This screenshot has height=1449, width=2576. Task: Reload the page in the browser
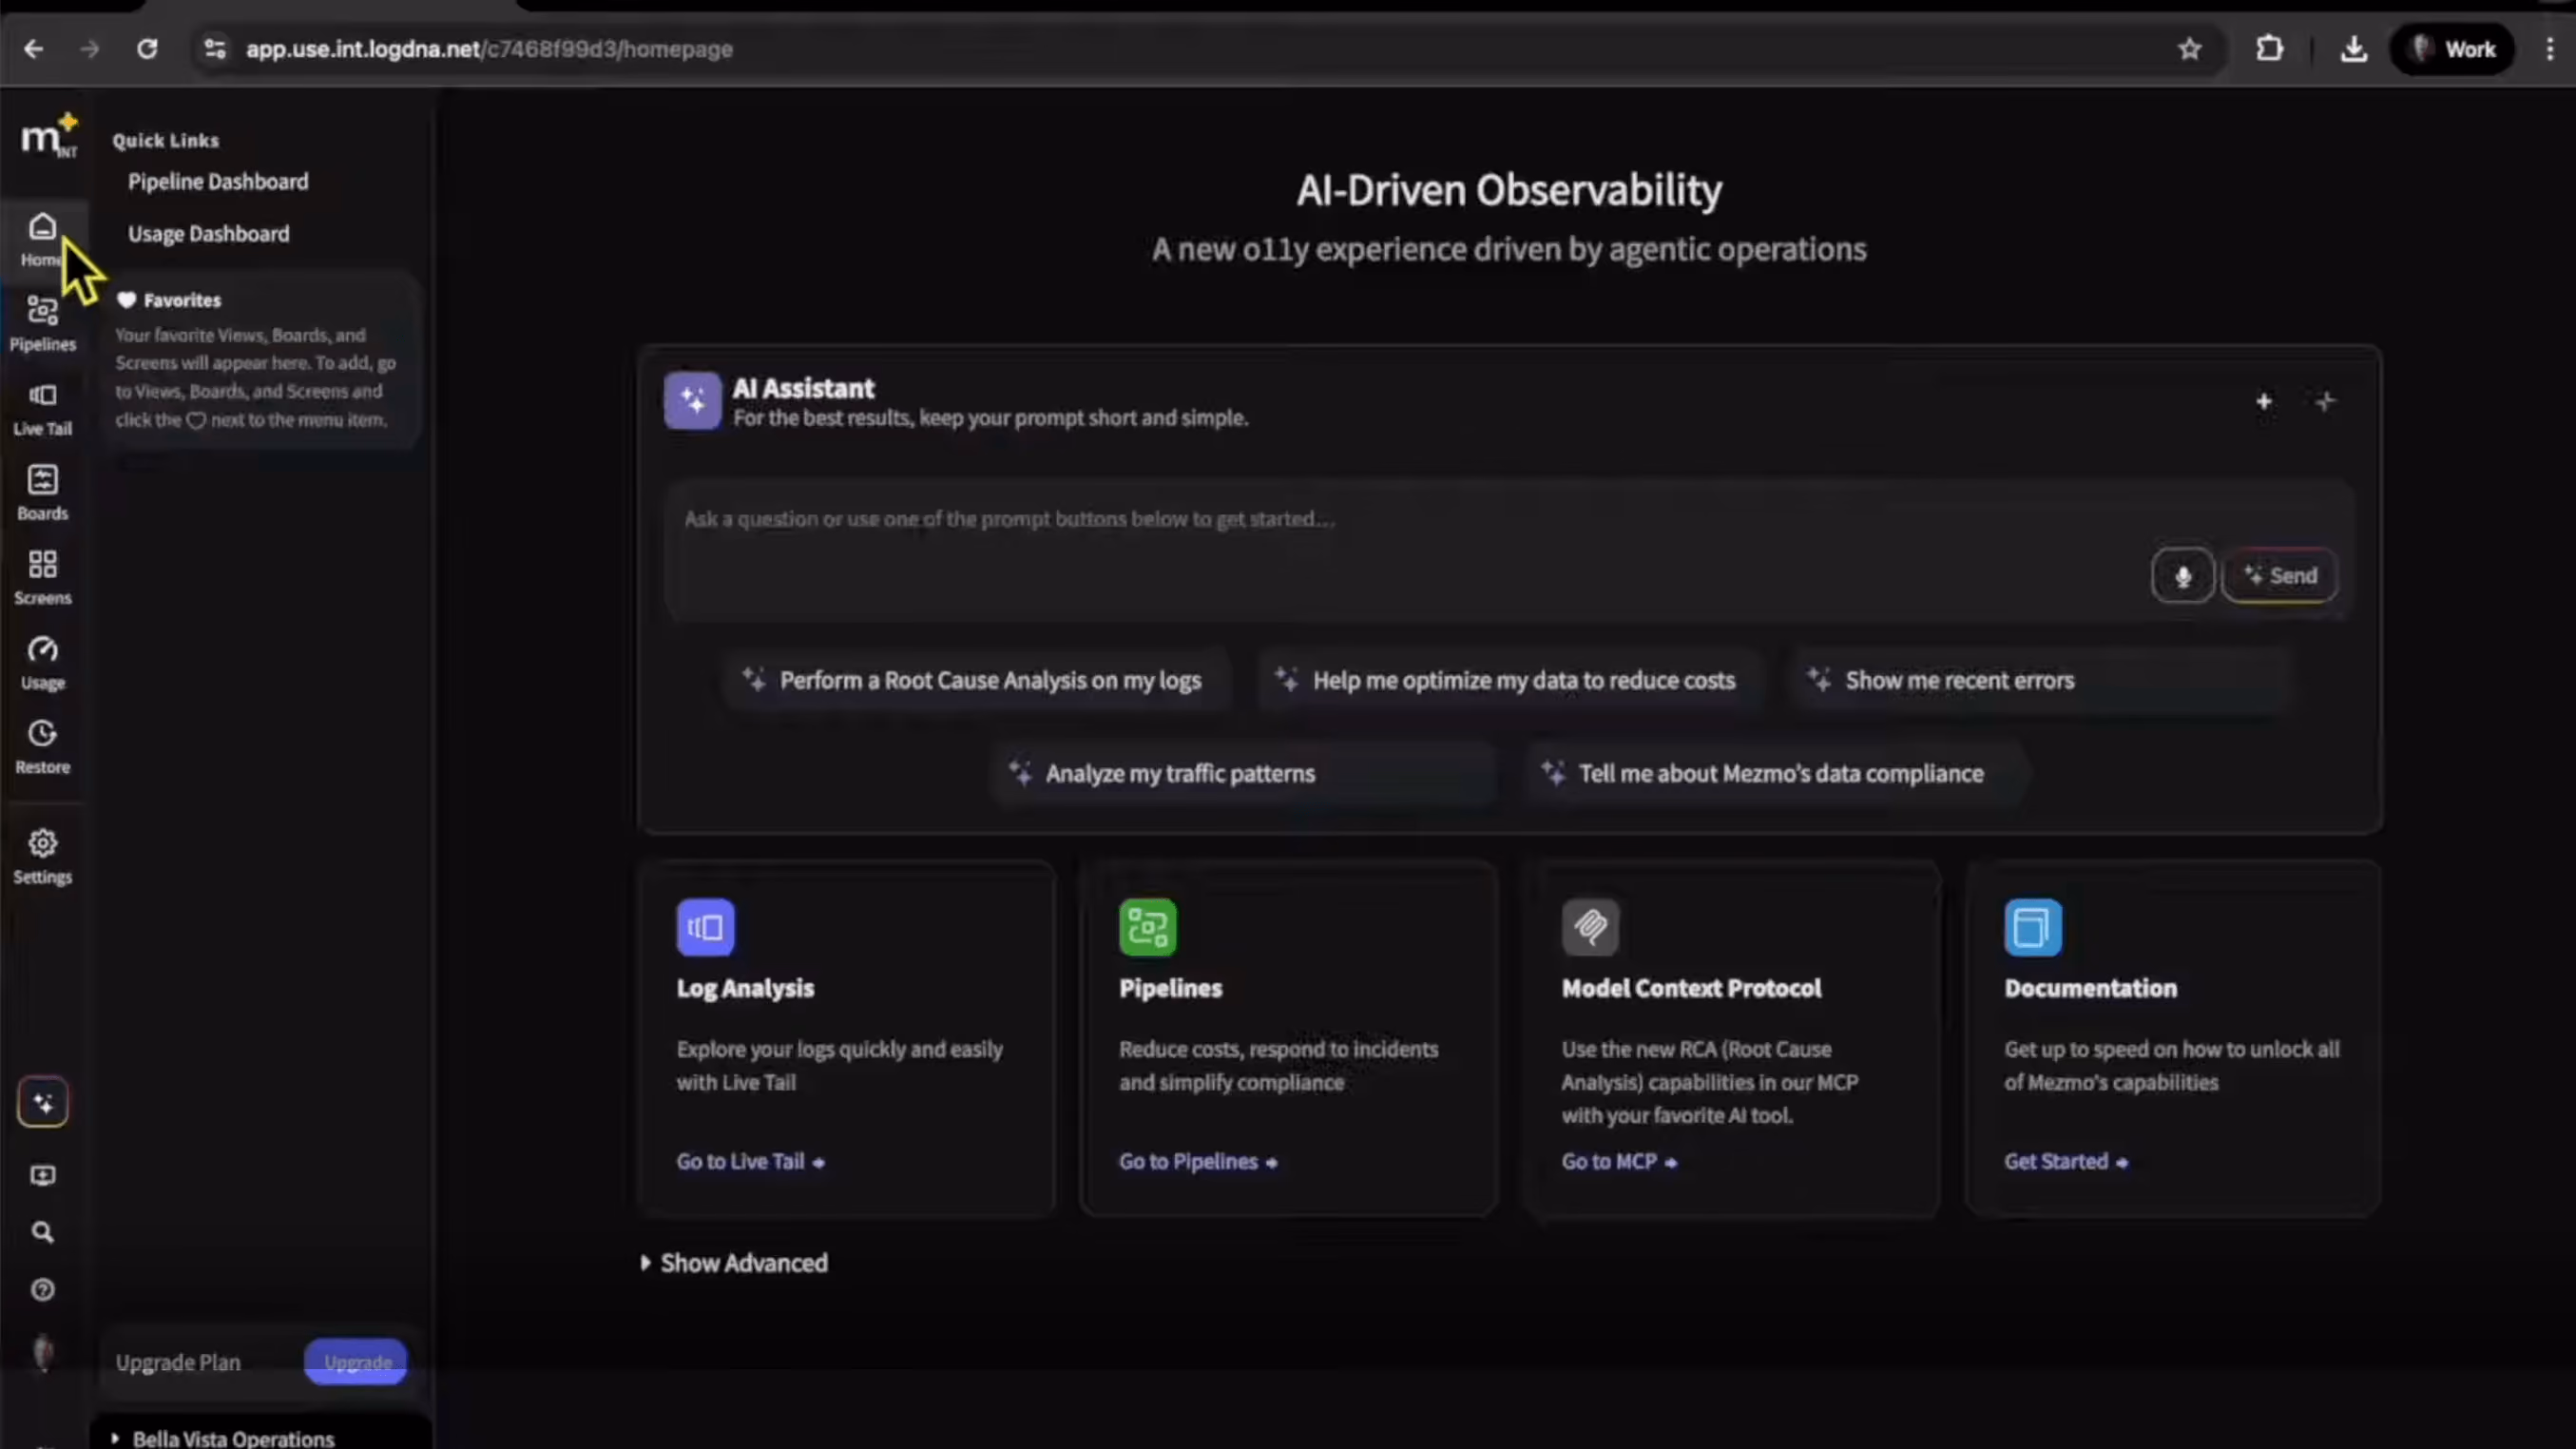147,49
